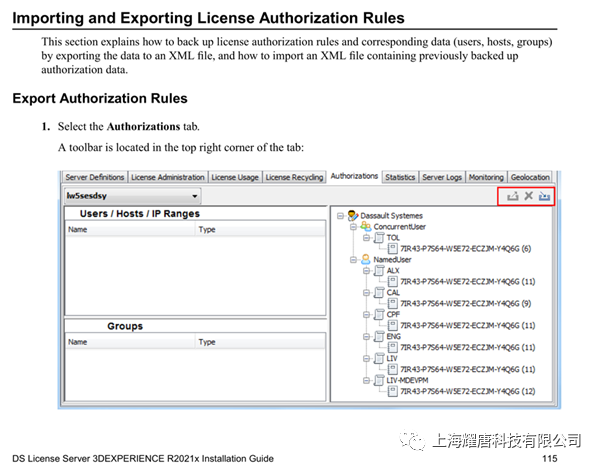Image resolution: width=601 pixels, height=468 pixels.
Task: Click the CPF license document icon
Action: 379,314
